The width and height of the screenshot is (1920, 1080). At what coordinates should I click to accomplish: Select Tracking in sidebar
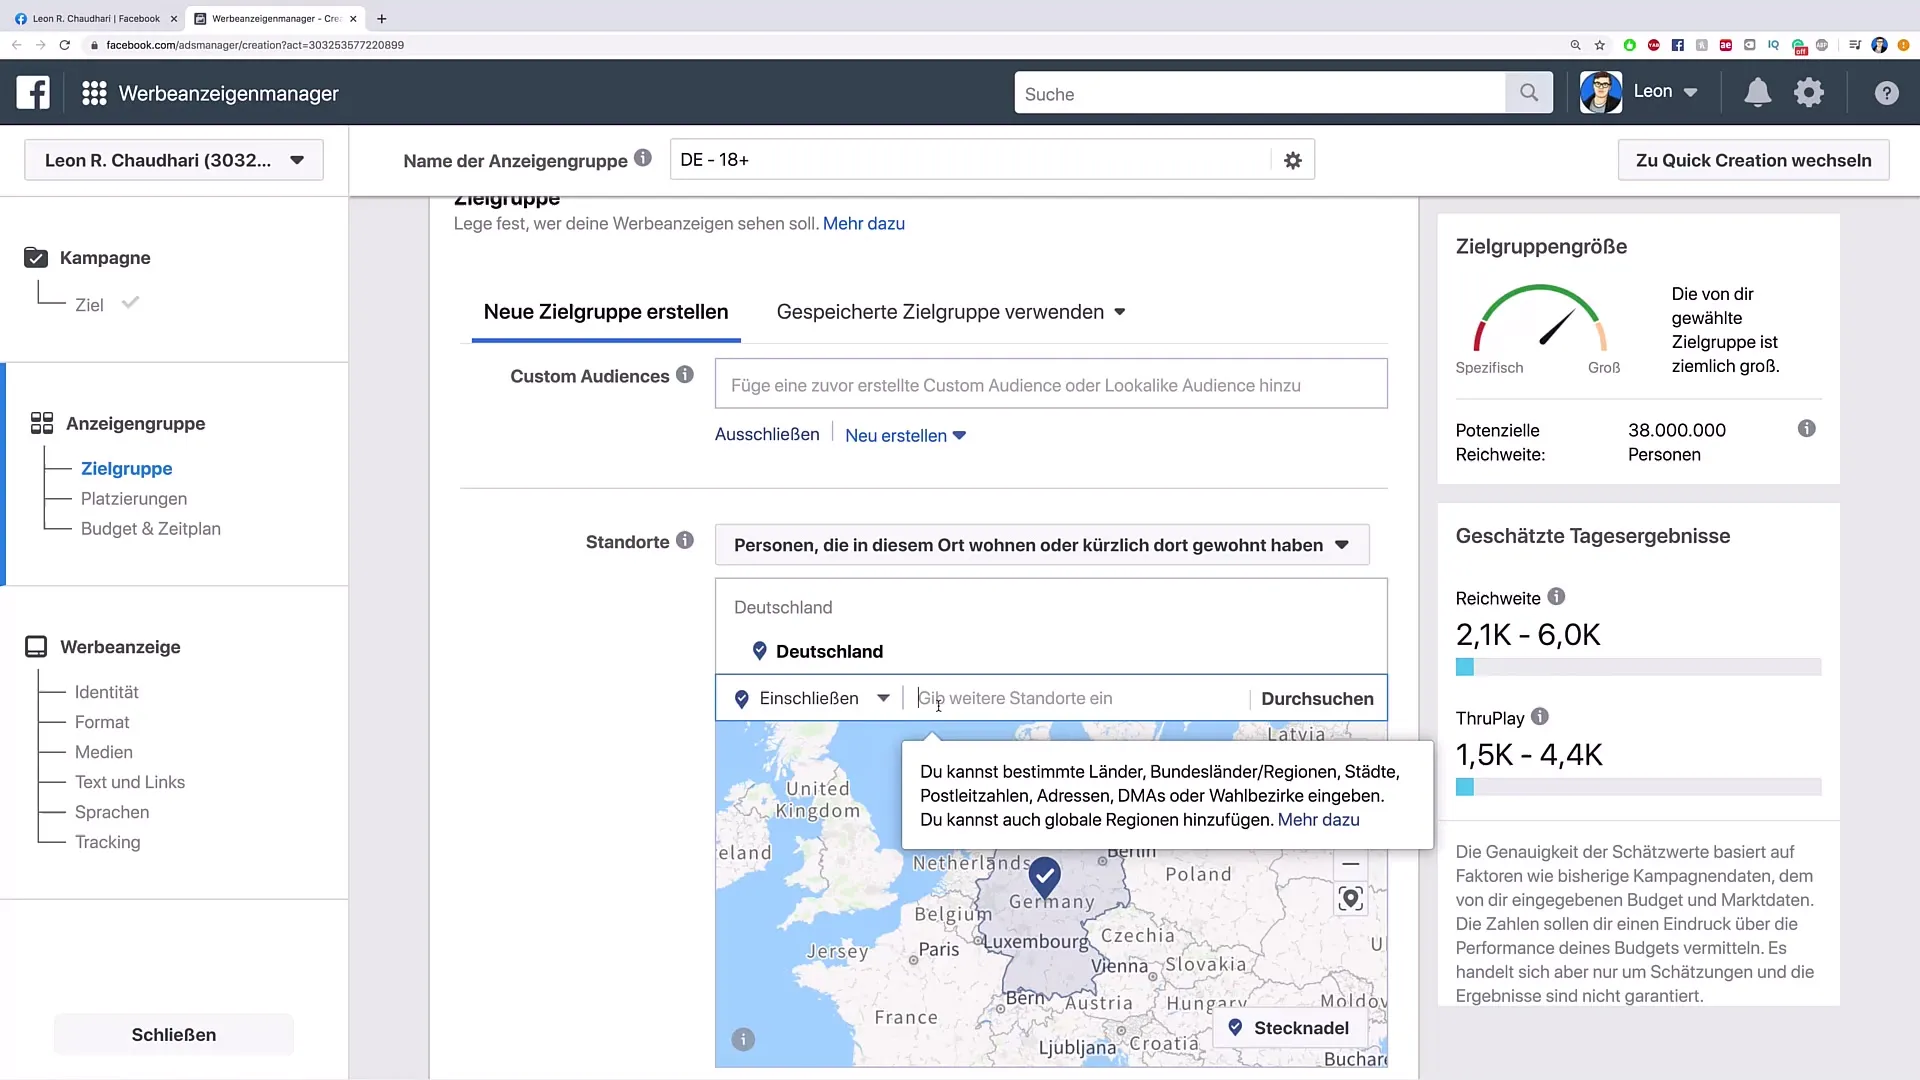point(108,842)
